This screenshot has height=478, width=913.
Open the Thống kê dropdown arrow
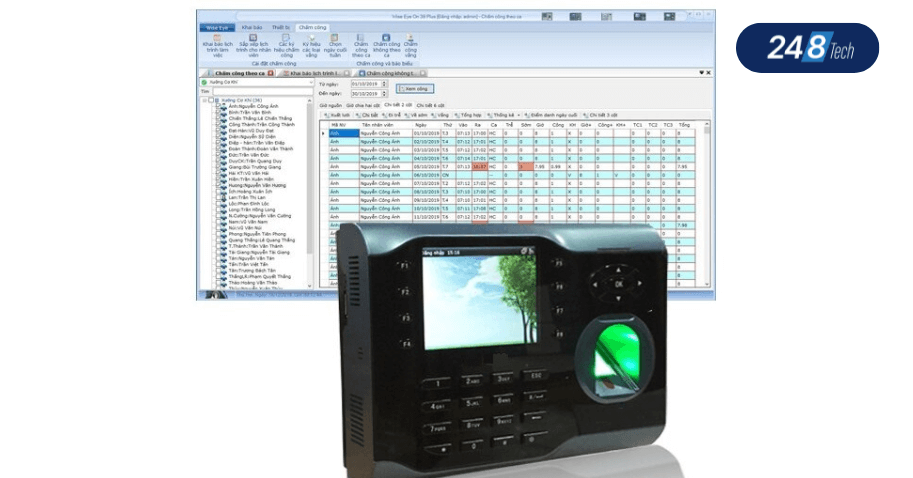click(x=518, y=115)
